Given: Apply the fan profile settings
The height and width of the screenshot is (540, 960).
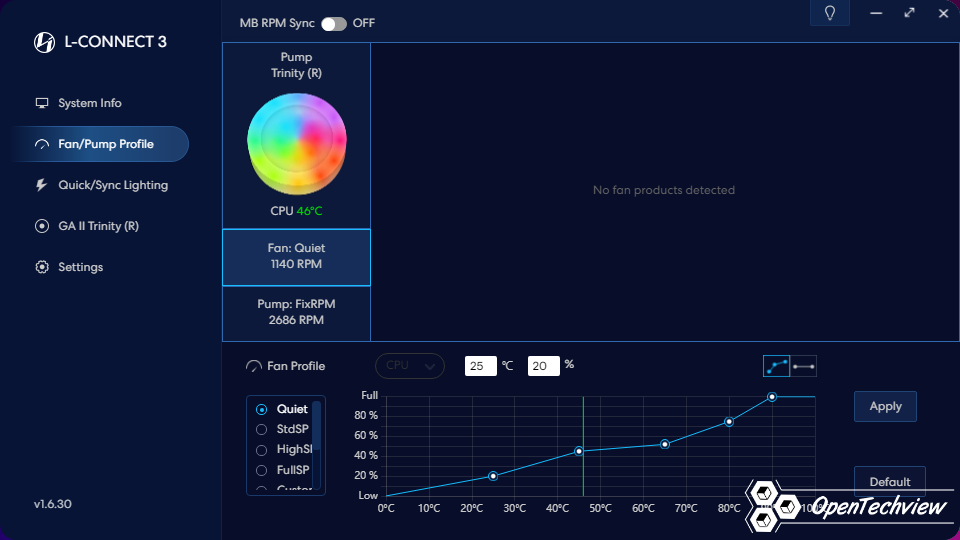Looking at the screenshot, I should (x=885, y=407).
